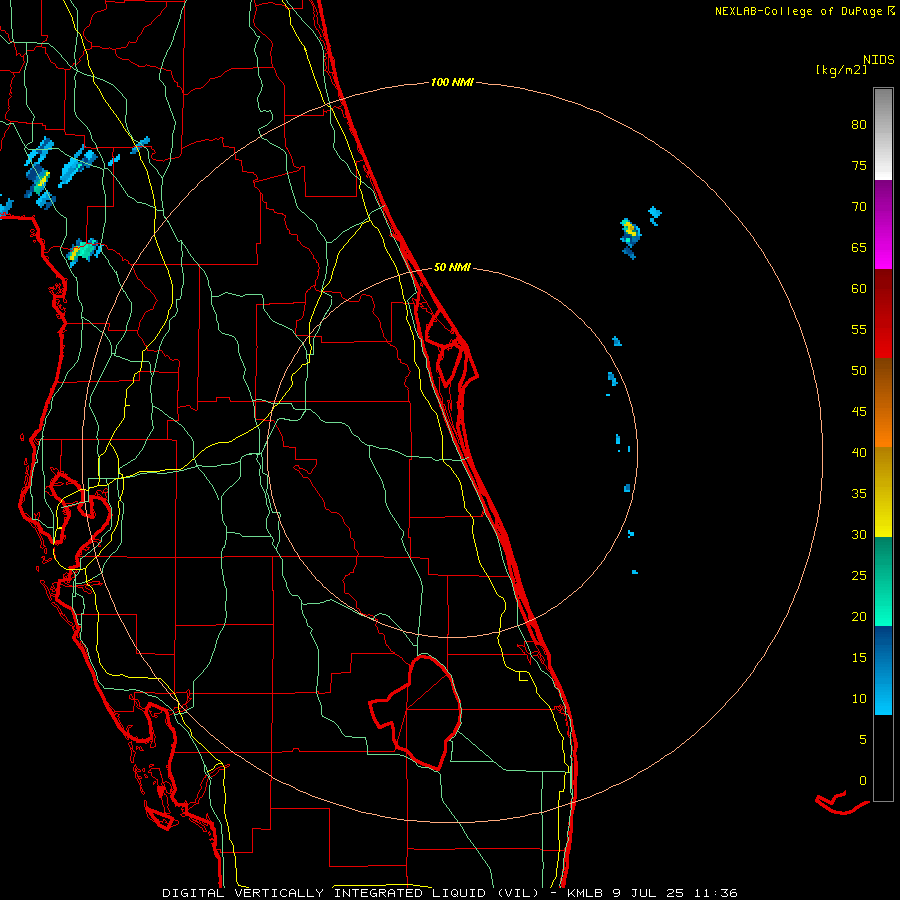Click the NEXLAB-College of DuPage credit text
The image size is (900, 900).
click(800, 11)
